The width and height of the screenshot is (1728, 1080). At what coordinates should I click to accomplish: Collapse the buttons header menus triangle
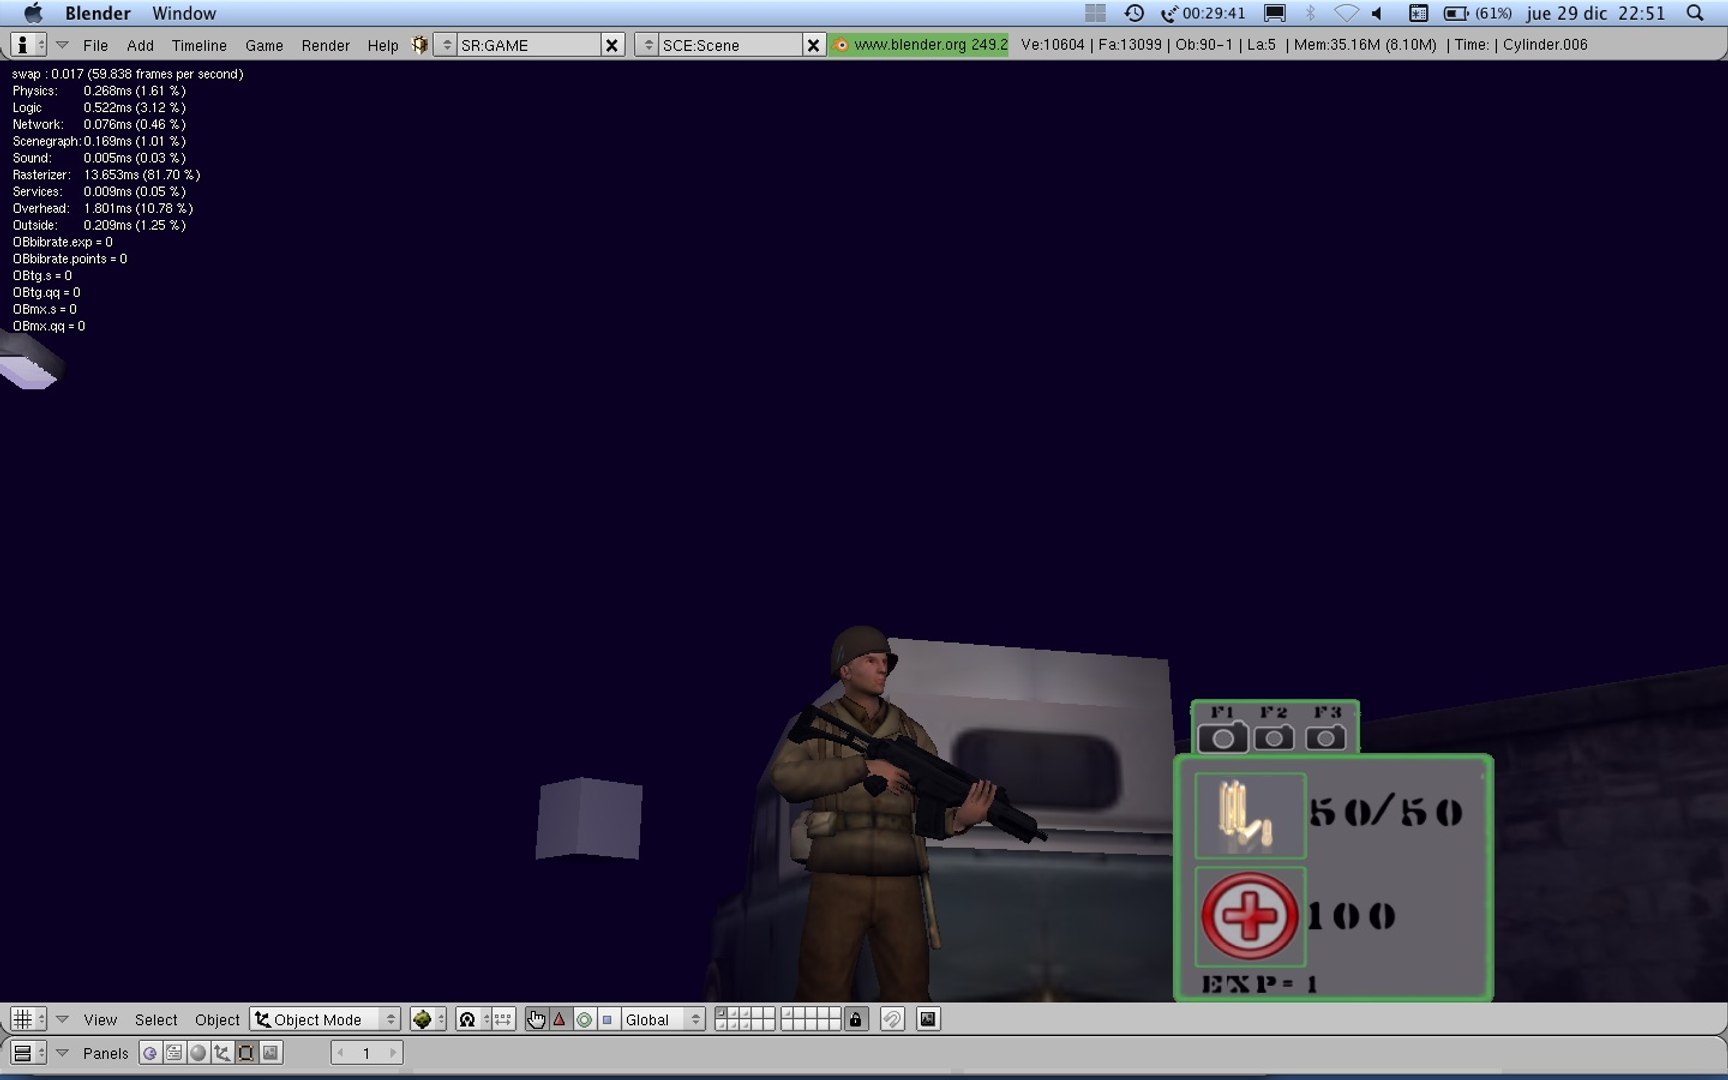[x=62, y=1053]
